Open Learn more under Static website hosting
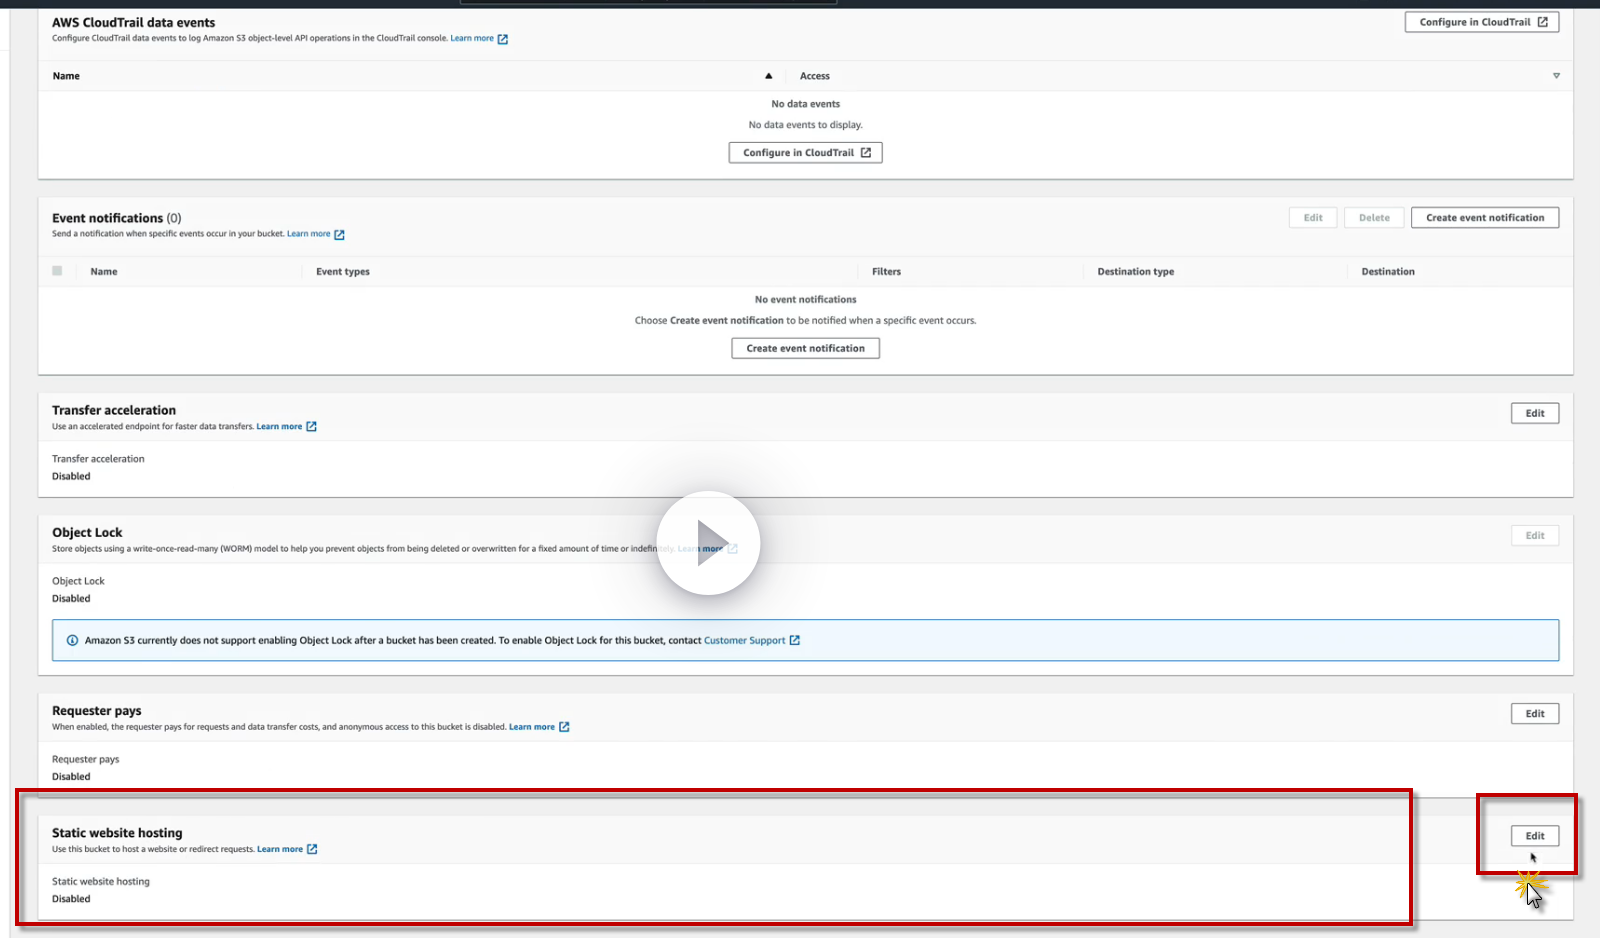Image resolution: width=1600 pixels, height=938 pixels. click(280, 850)
